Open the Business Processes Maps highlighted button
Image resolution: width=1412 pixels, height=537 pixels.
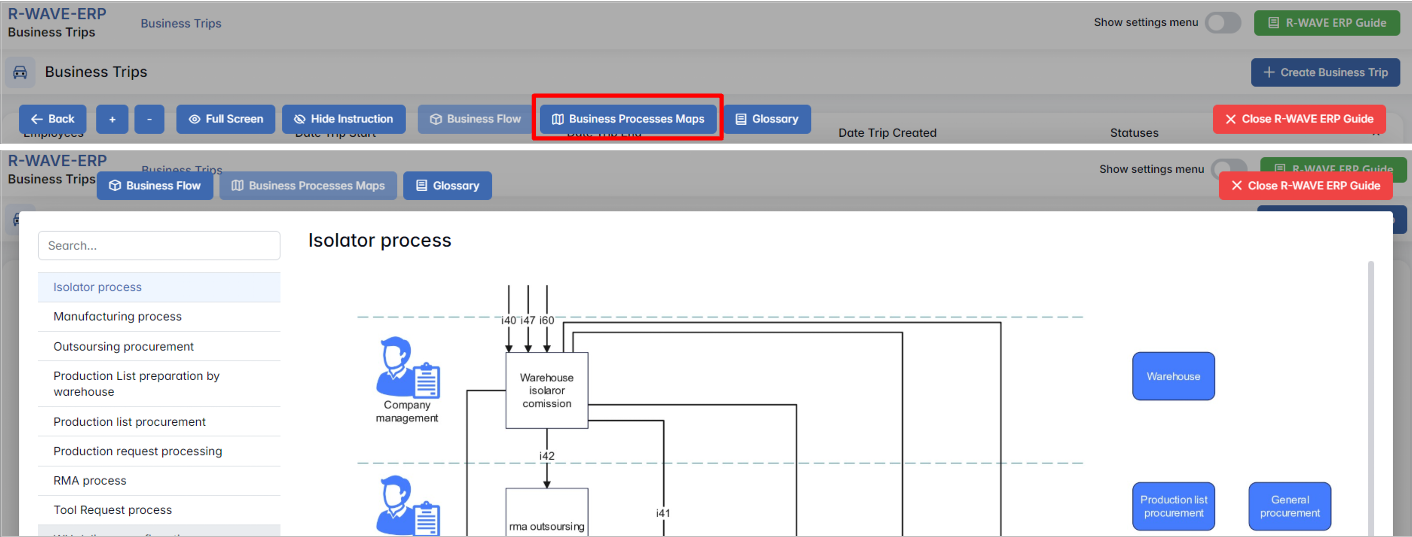point(628,119)
